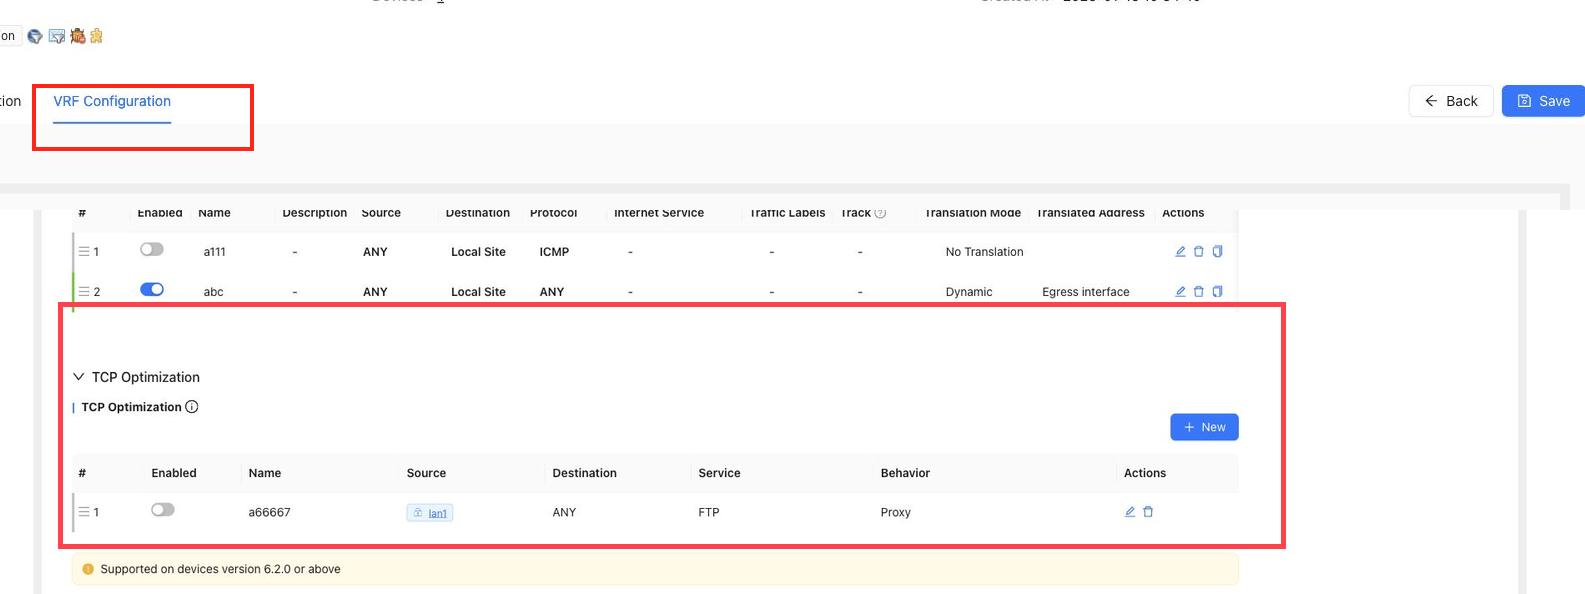Click the abc rule name
The height and width of the screenshot is (594, 1585).
coord(214,292)
